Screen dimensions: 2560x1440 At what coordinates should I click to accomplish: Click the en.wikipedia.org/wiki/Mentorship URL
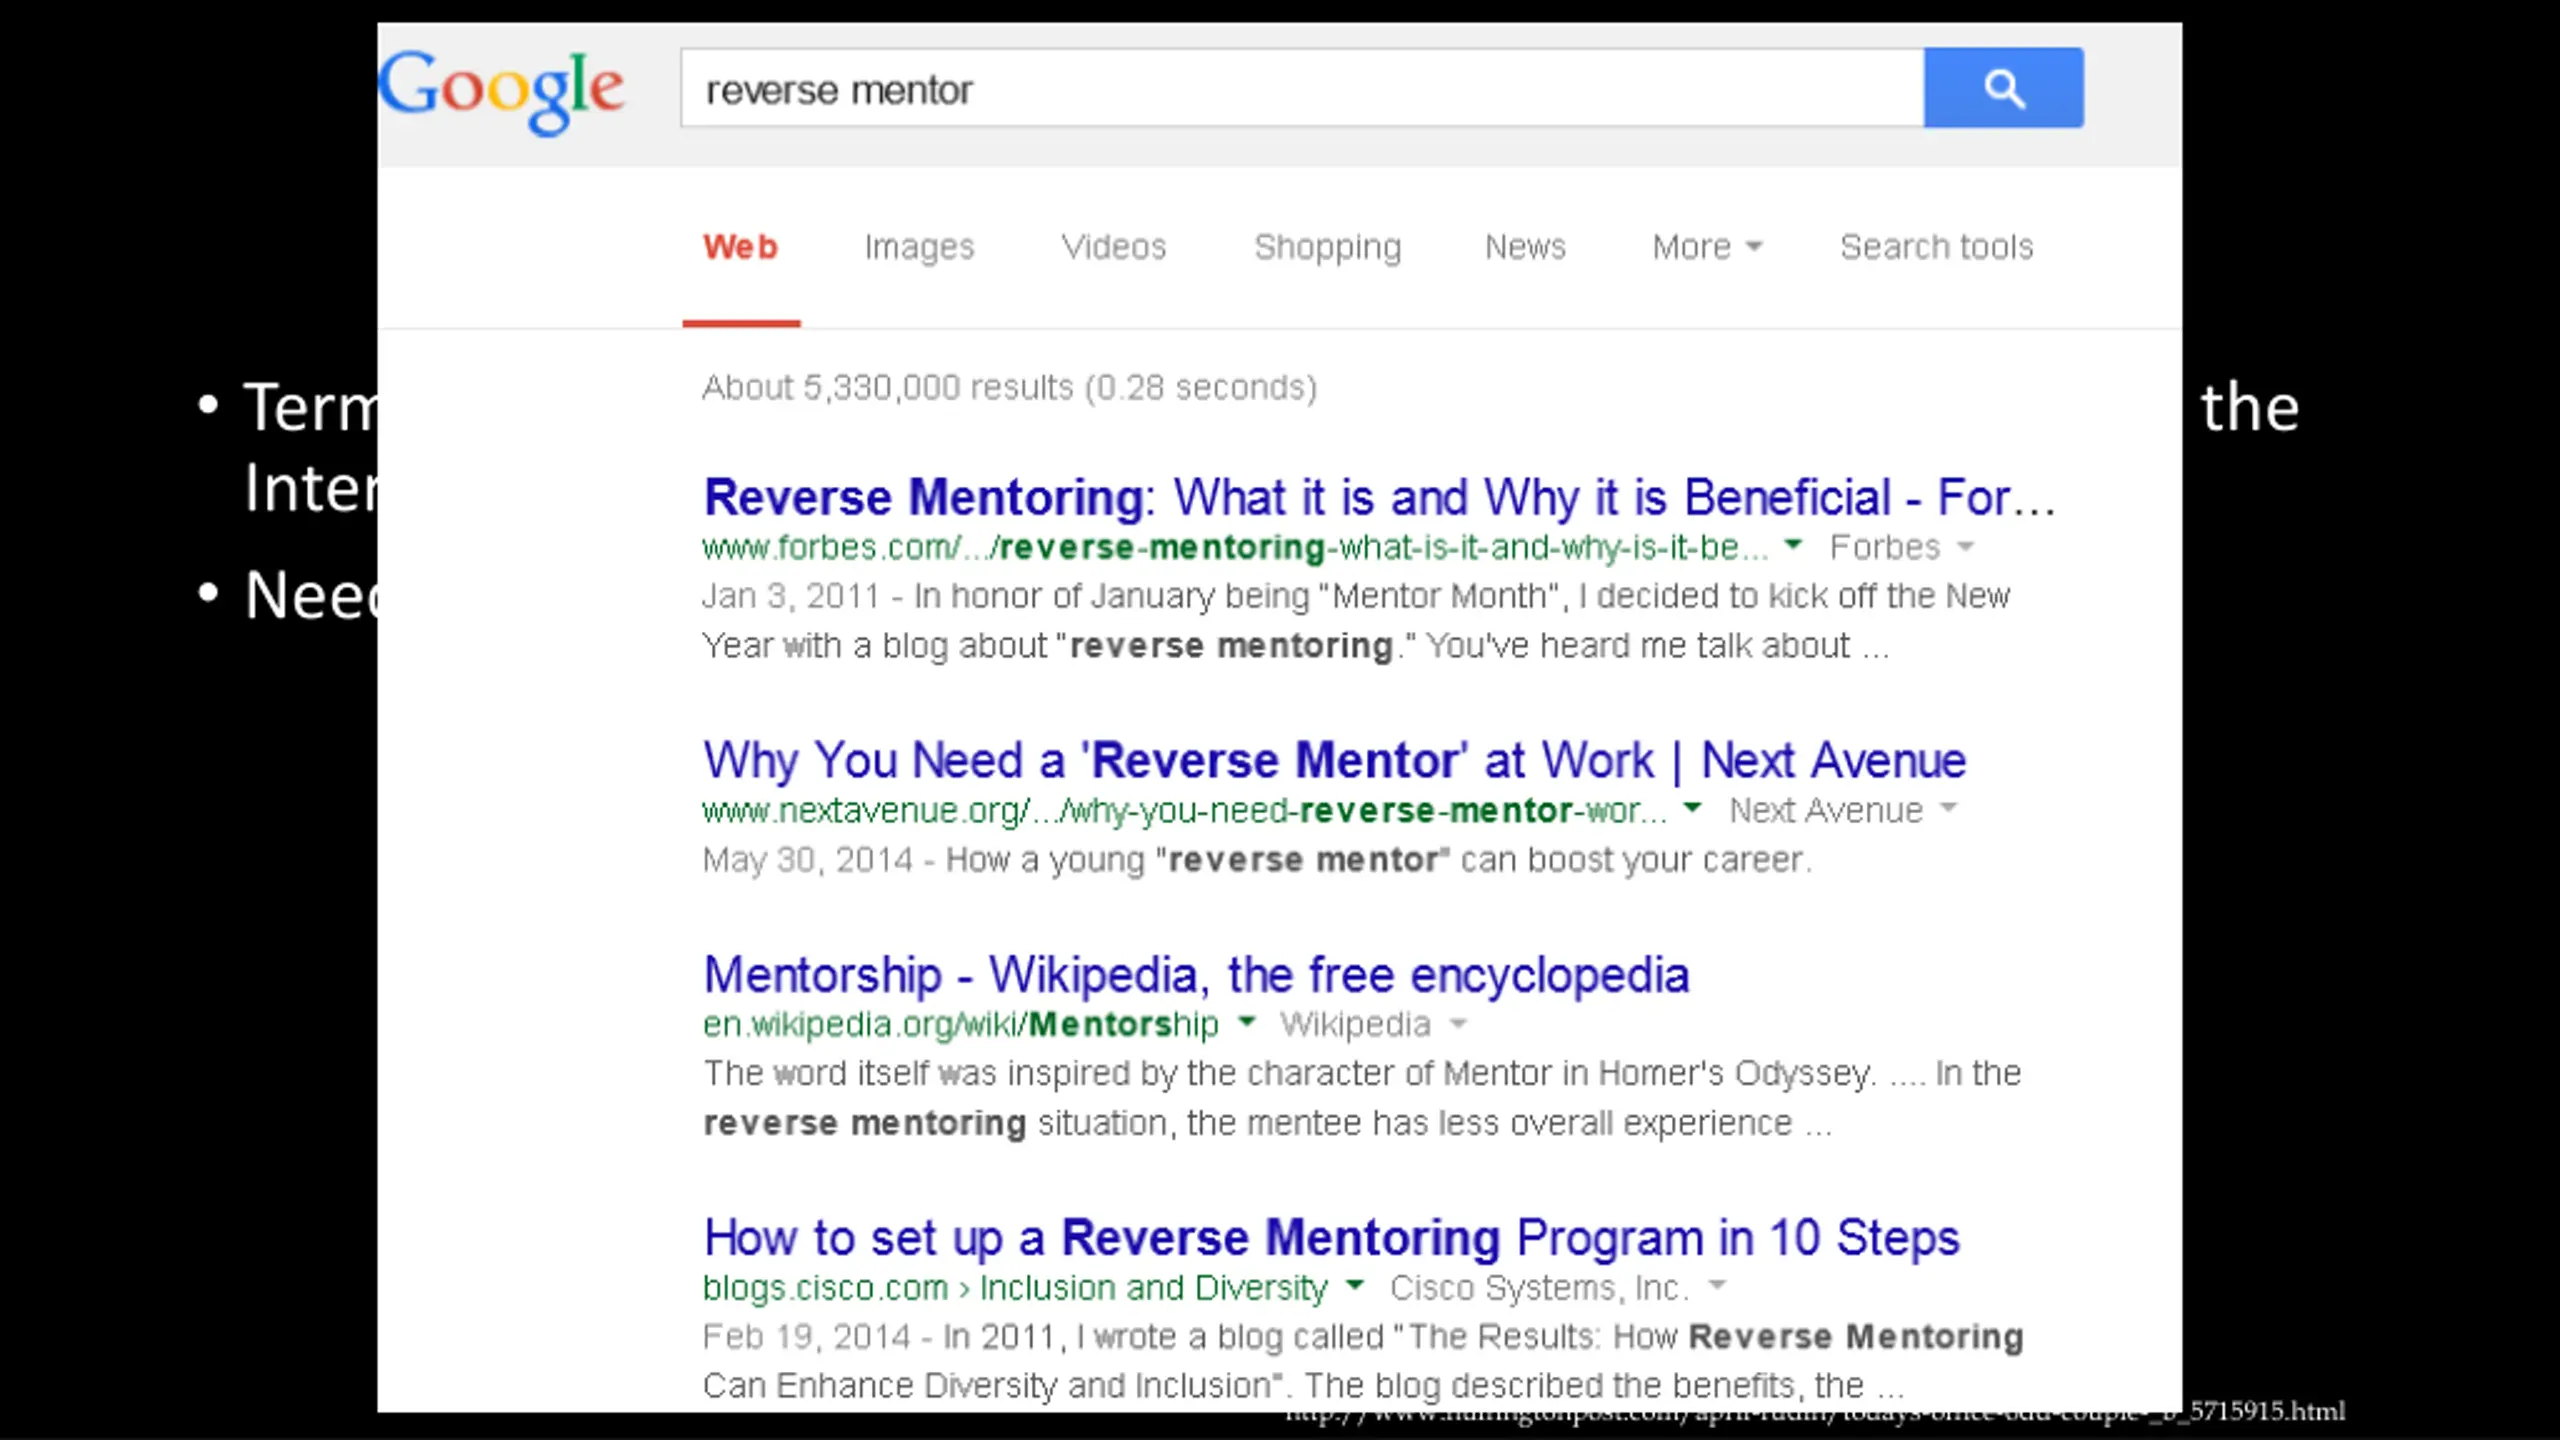click(x=961, y=1025)
